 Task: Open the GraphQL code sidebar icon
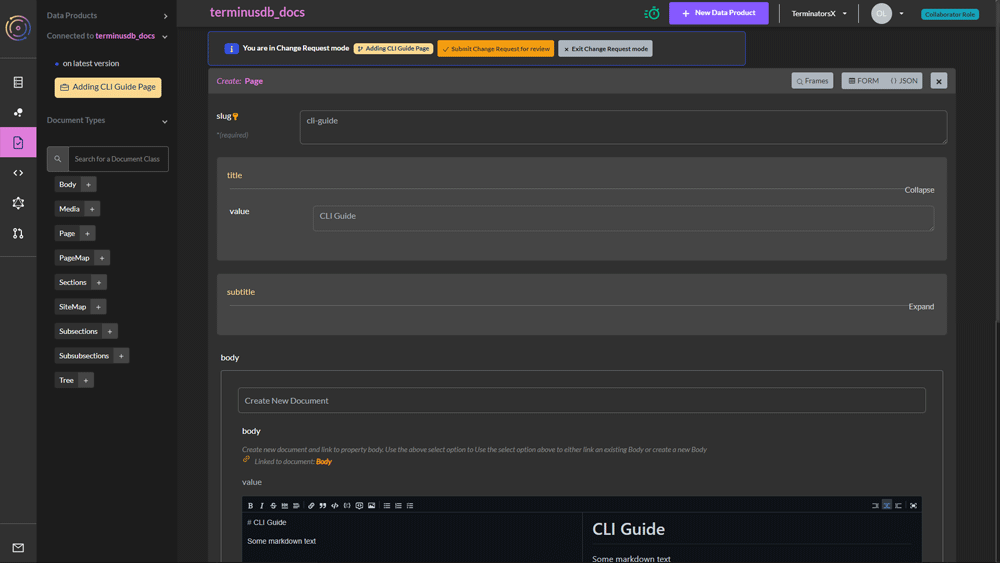[18, 173]
